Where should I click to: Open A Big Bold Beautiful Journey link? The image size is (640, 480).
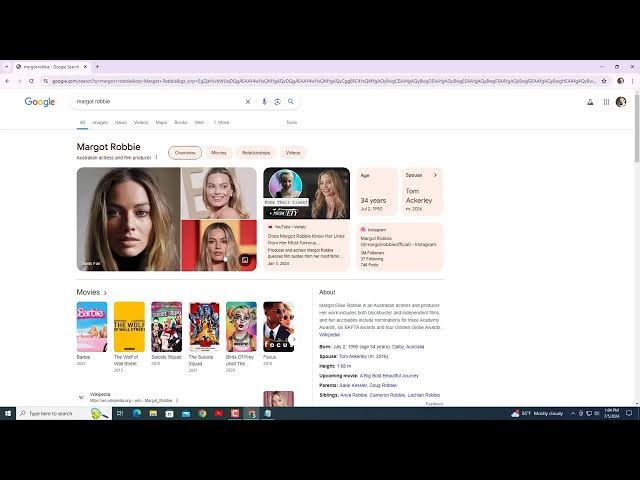389,376
